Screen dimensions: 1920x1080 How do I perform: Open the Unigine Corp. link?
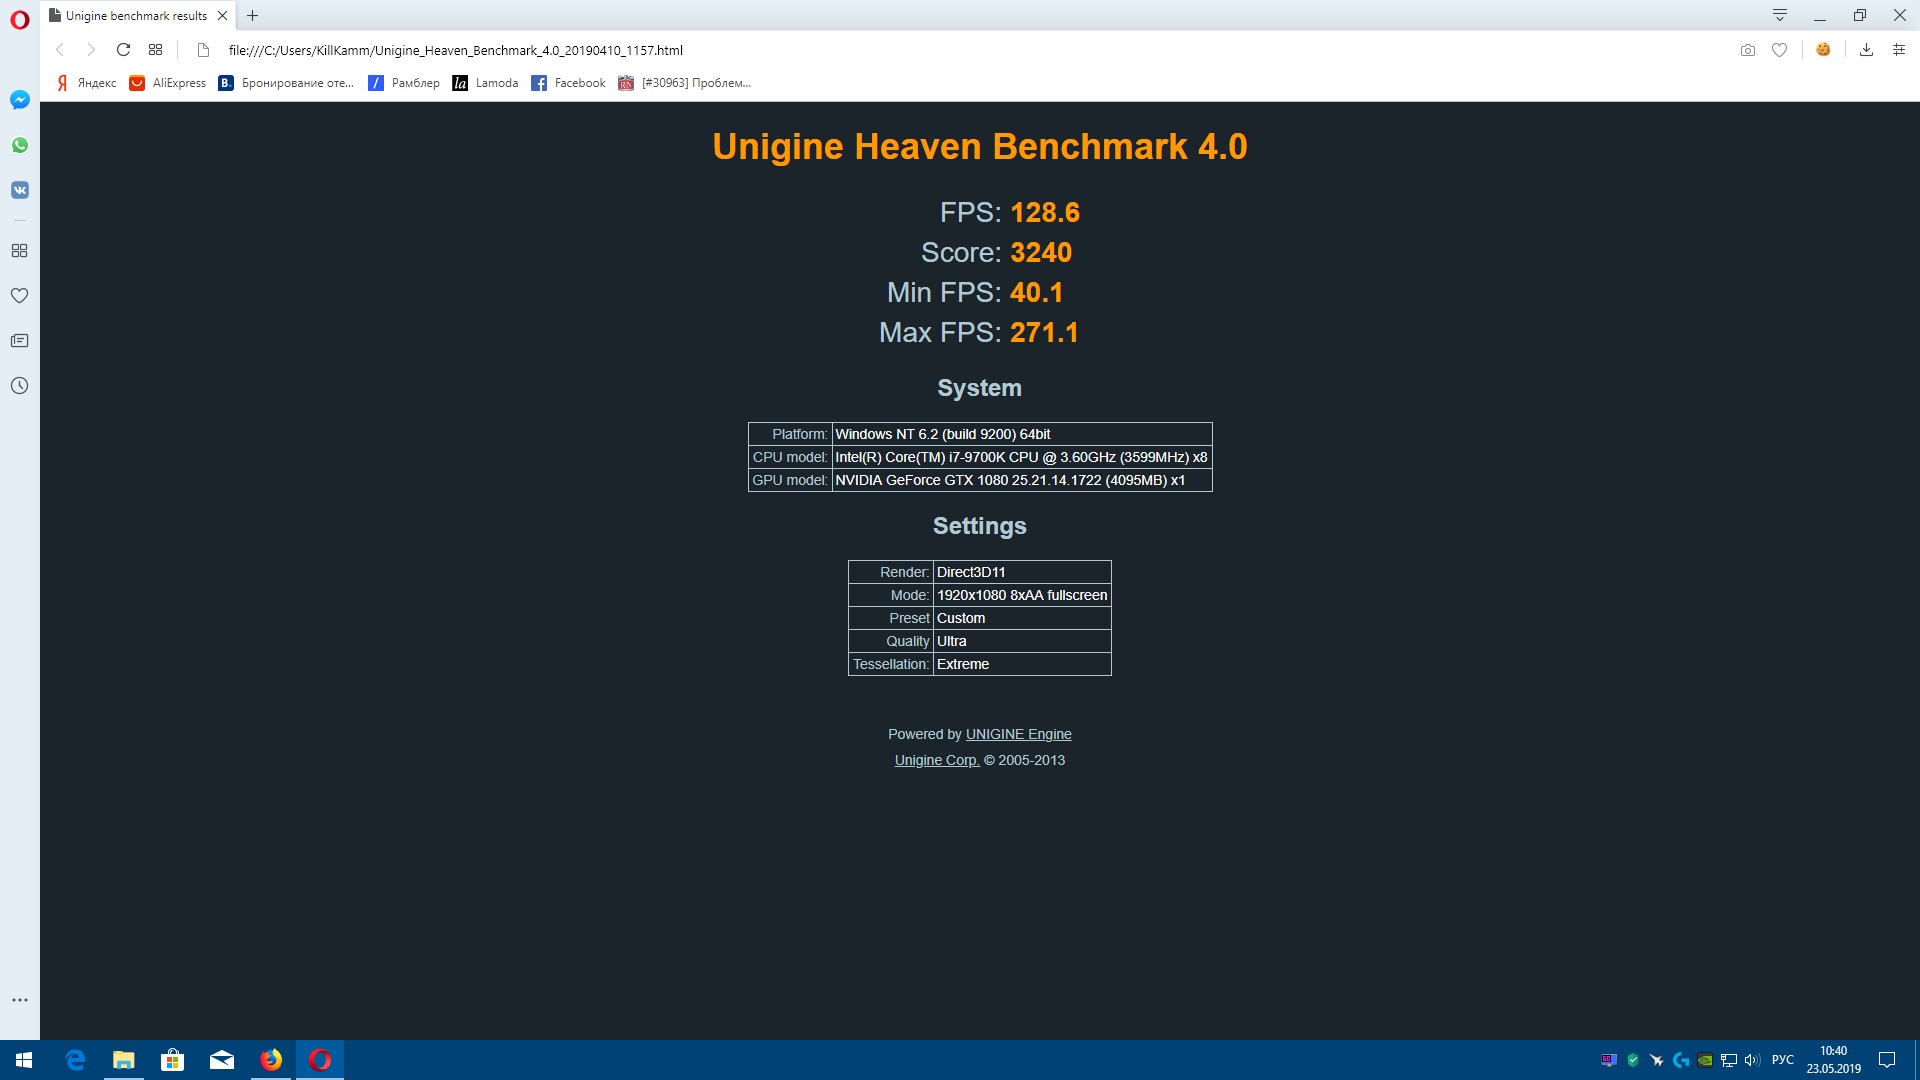pyautogui.click(x=936, y=760)
